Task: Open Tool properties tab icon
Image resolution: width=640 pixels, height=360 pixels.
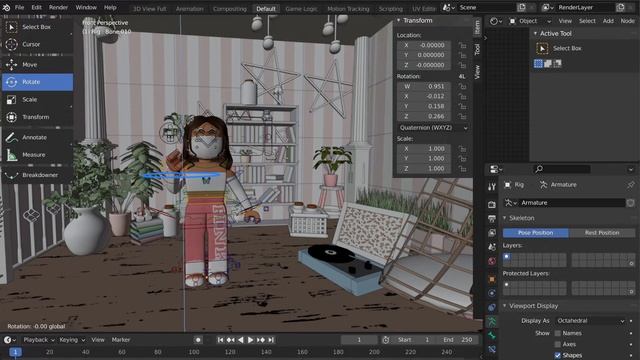Action: (x=492, y=187)
